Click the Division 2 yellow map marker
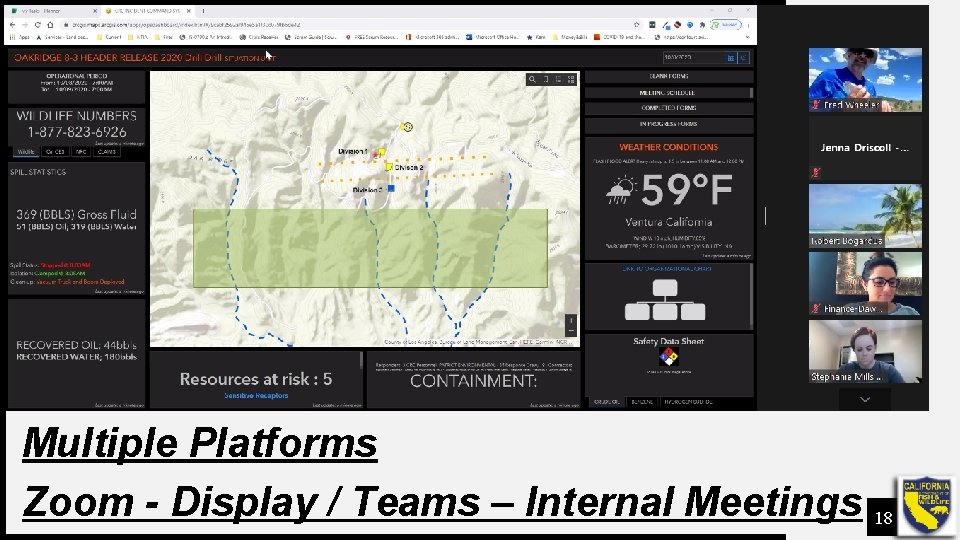960x540 pixels. click(x=389, y=167)
